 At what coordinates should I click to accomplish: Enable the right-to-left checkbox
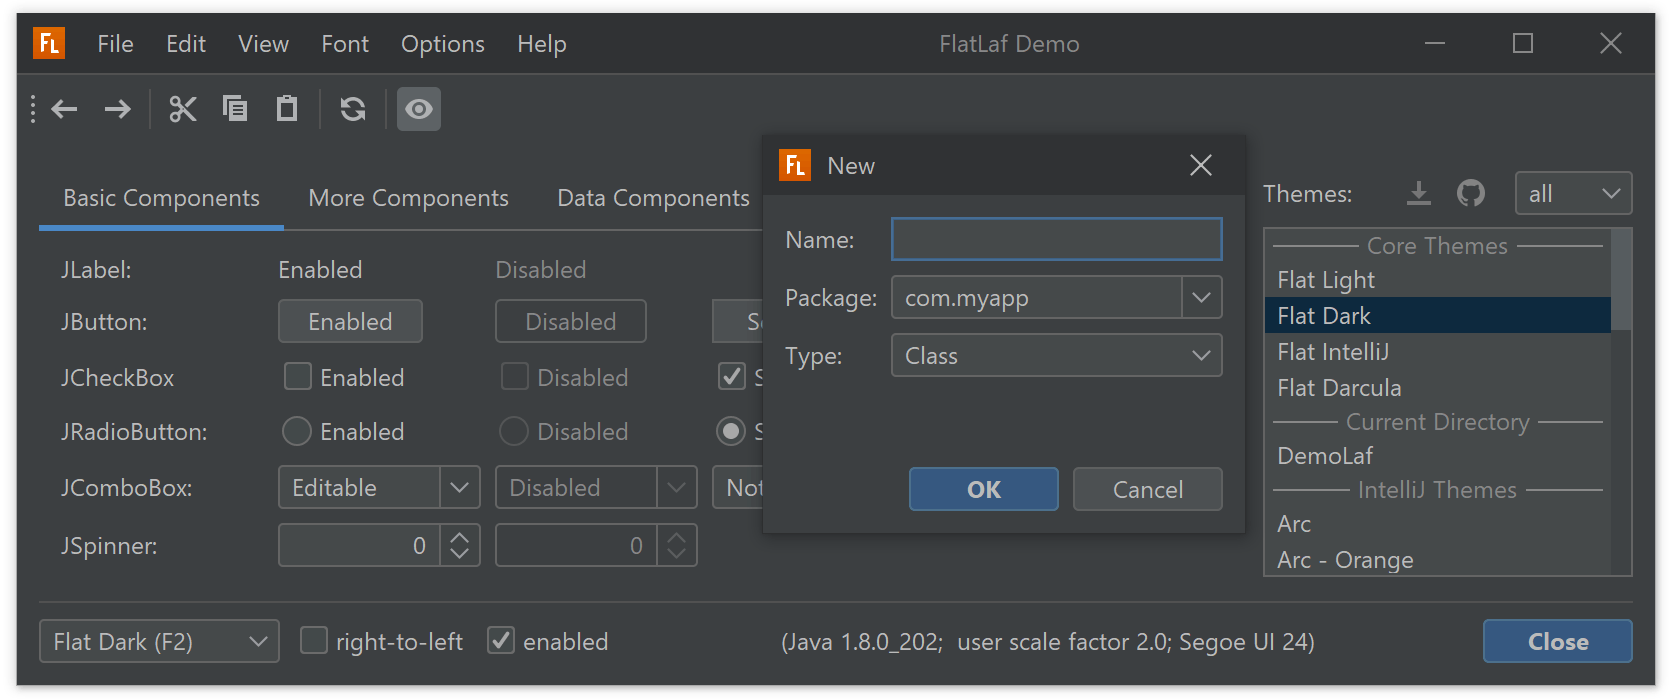(x=314, y=640)
